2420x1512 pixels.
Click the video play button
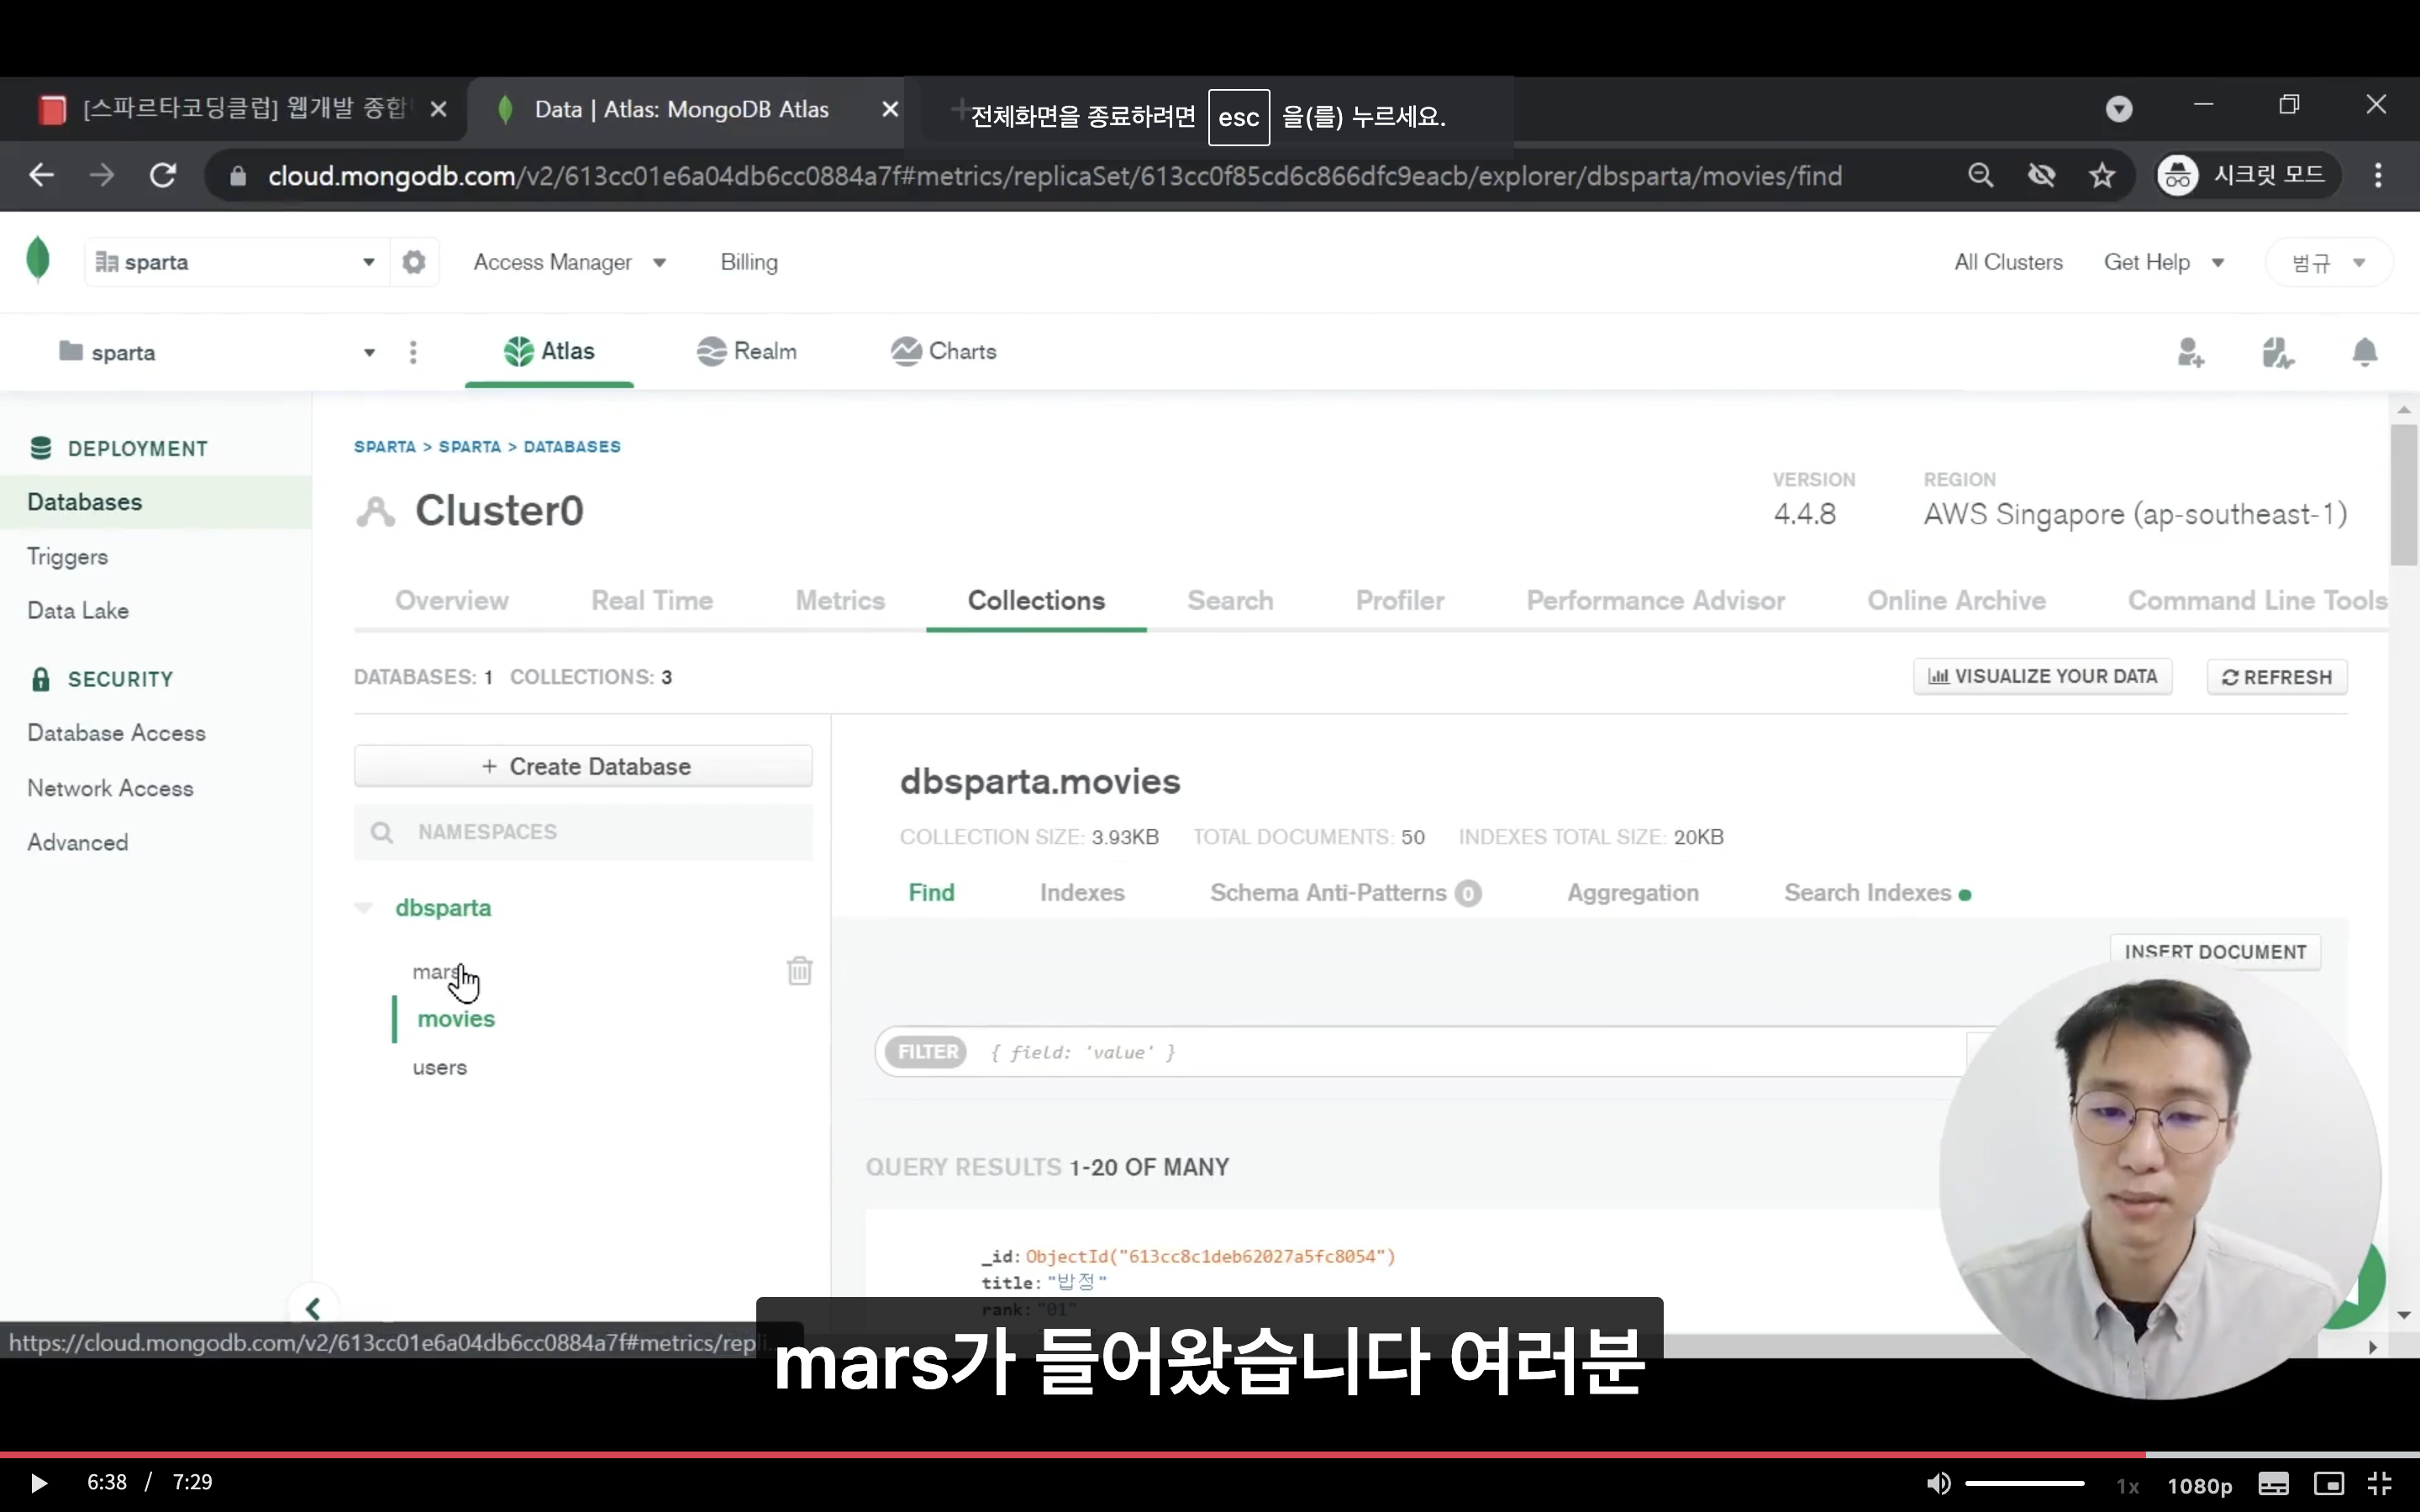(39, 1483)
